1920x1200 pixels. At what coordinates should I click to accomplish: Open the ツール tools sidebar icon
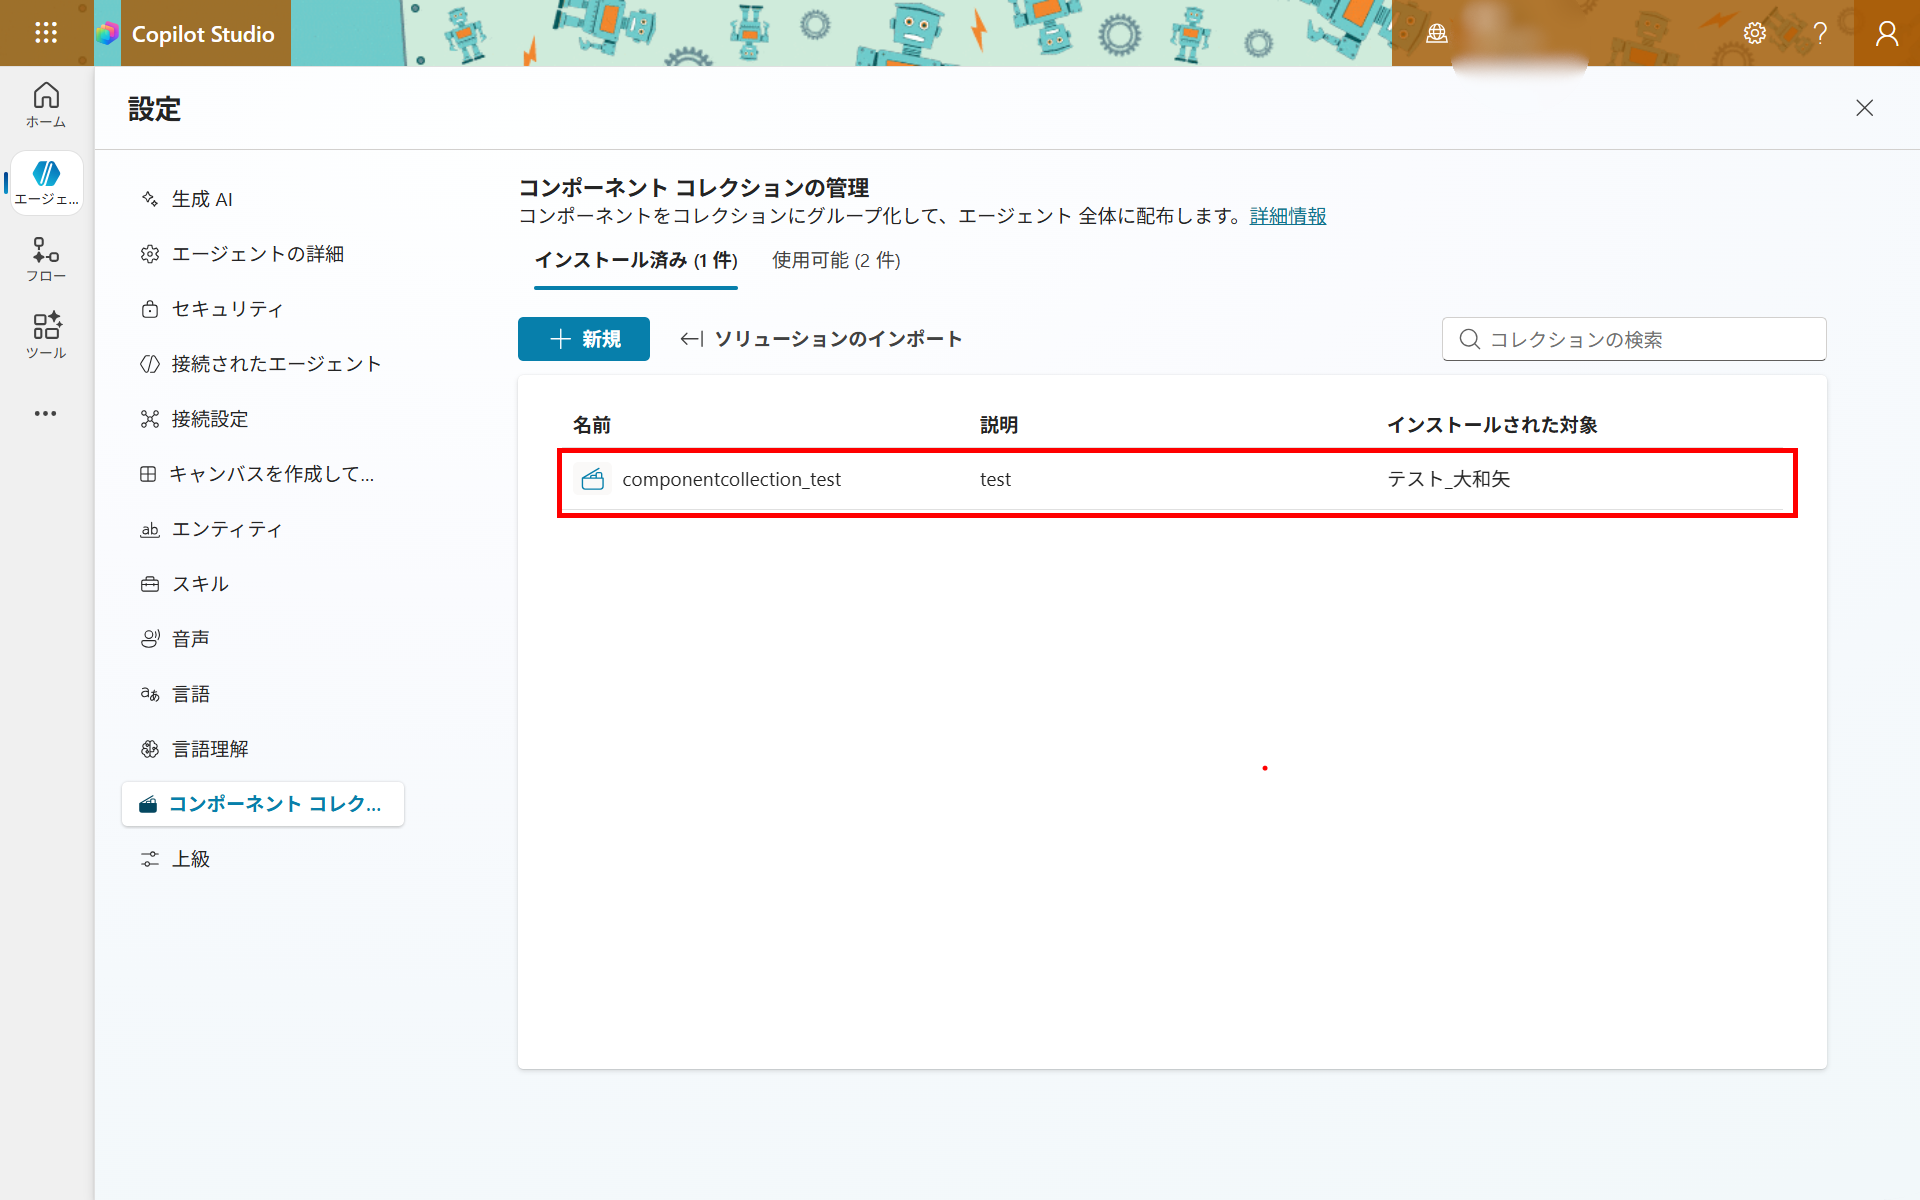coord(46,336)
